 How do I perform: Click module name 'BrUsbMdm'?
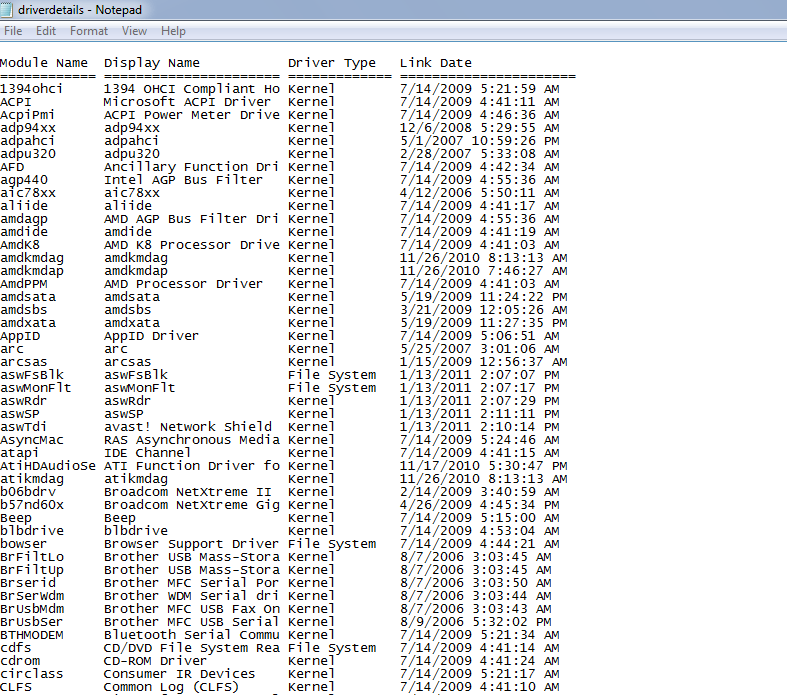tap(32, 610)
